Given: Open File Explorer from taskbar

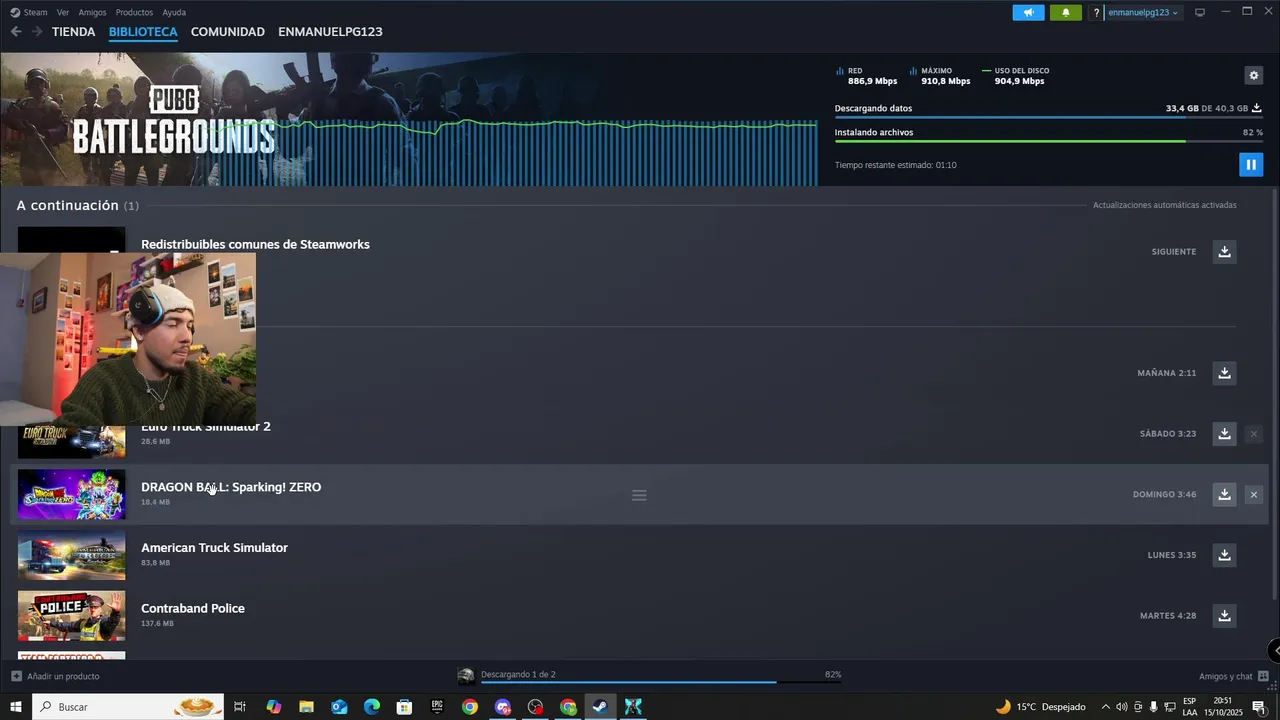Looking at the screenshot, I should [x=306, y=707].
